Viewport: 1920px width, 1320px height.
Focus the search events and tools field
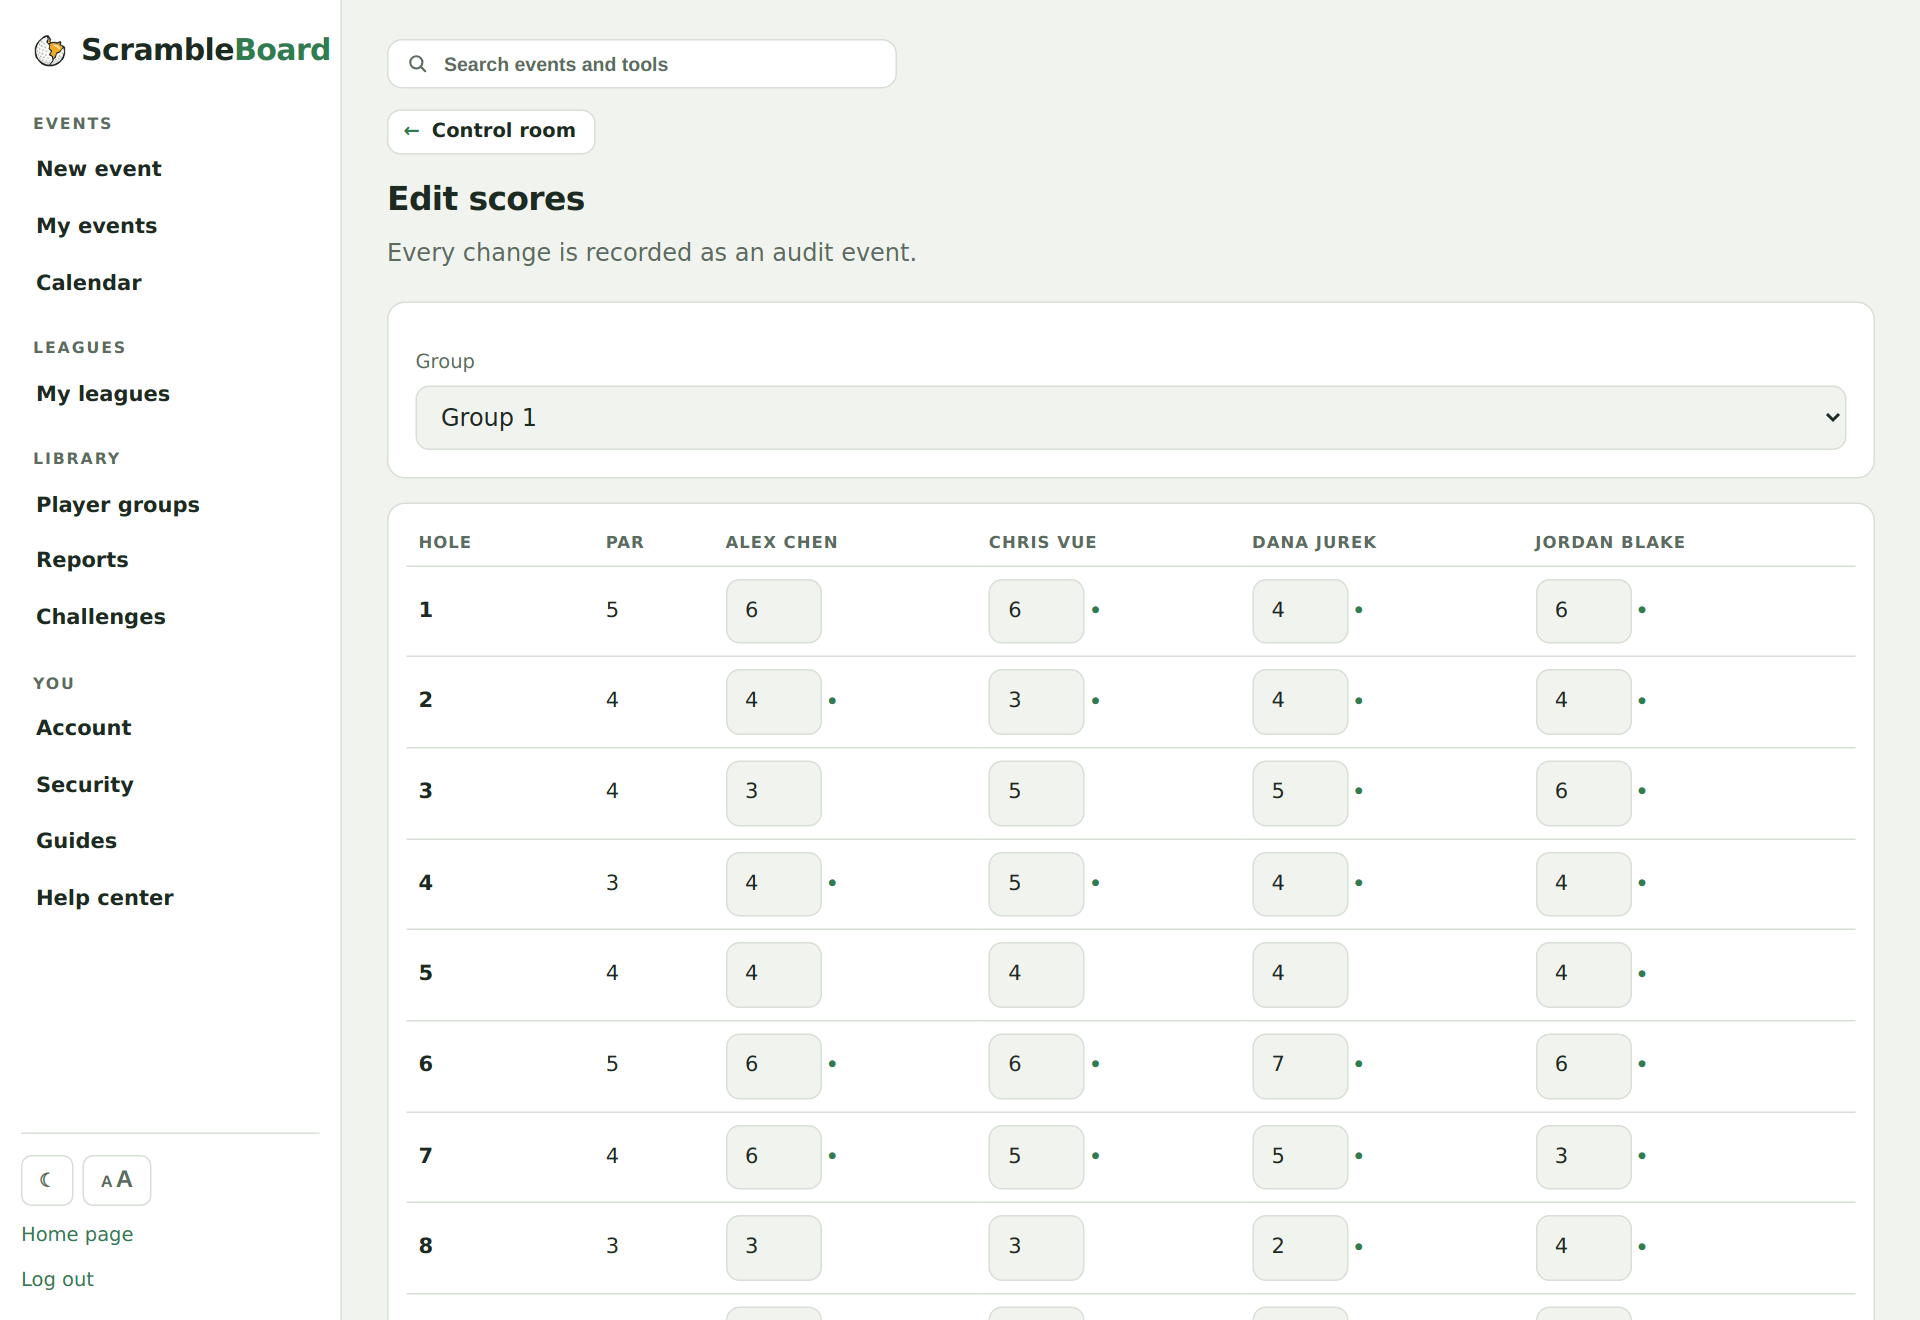(642, 64)
